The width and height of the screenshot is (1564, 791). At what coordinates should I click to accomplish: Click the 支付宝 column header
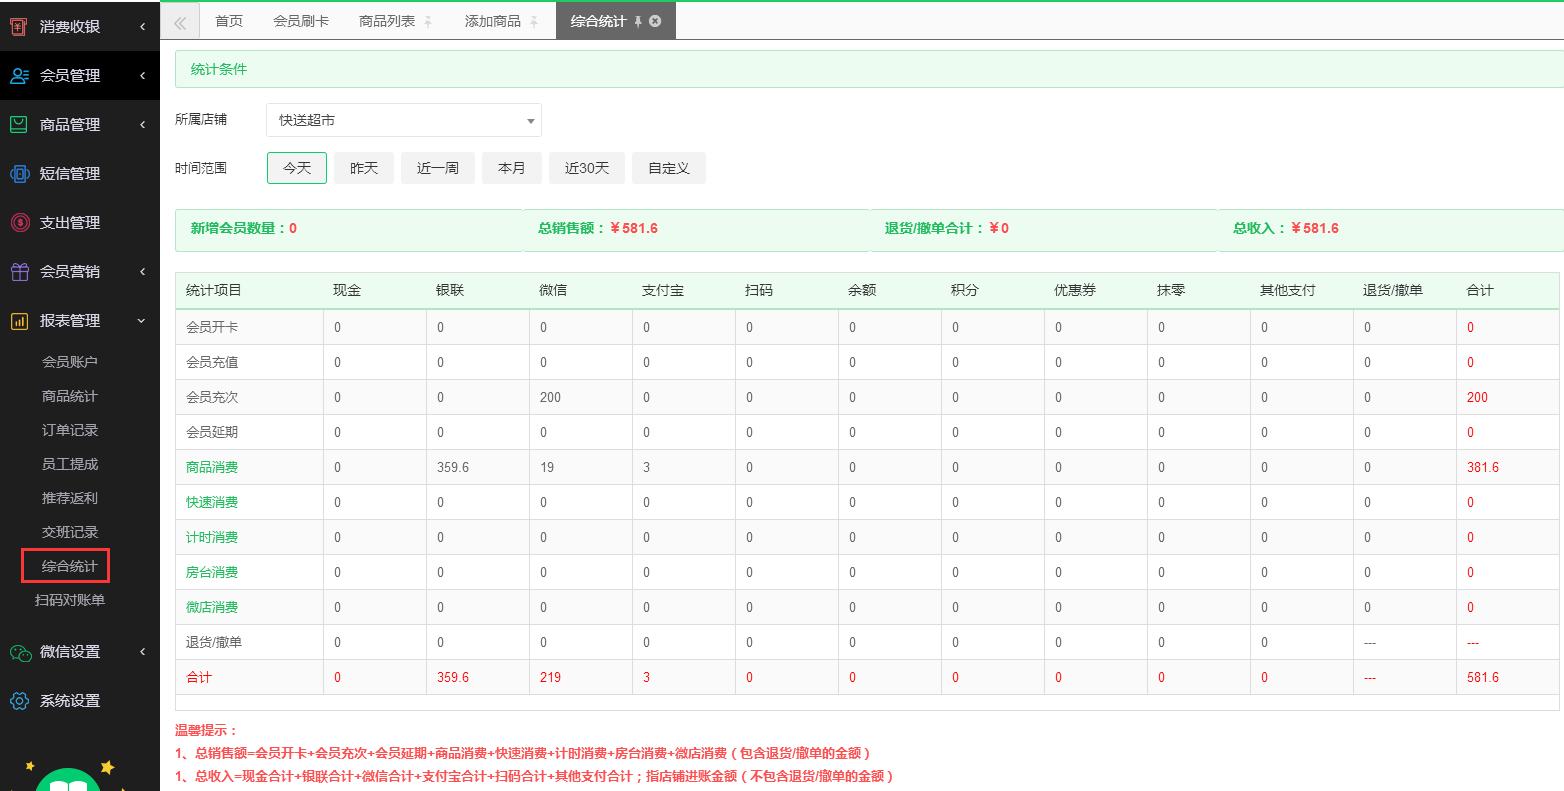[x=663, y=290]
